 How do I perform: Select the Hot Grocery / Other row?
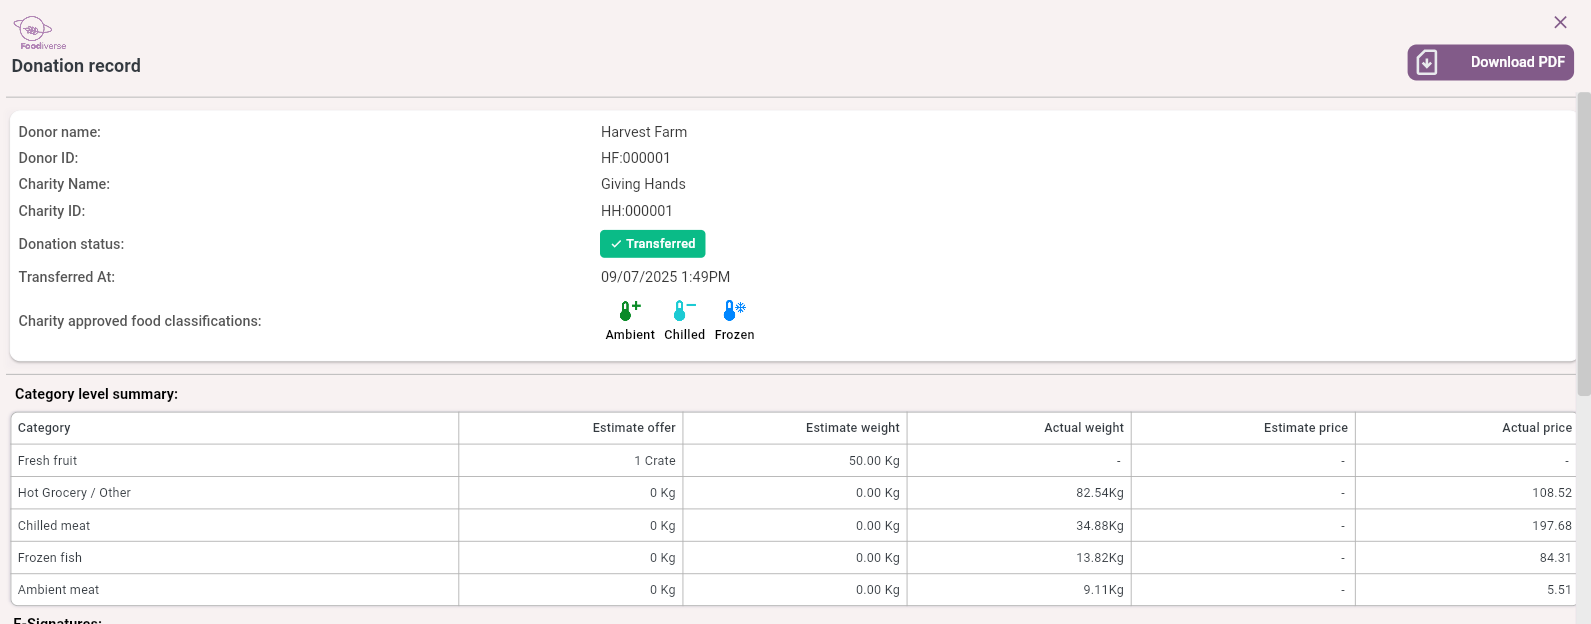click(x=74, y=493)
